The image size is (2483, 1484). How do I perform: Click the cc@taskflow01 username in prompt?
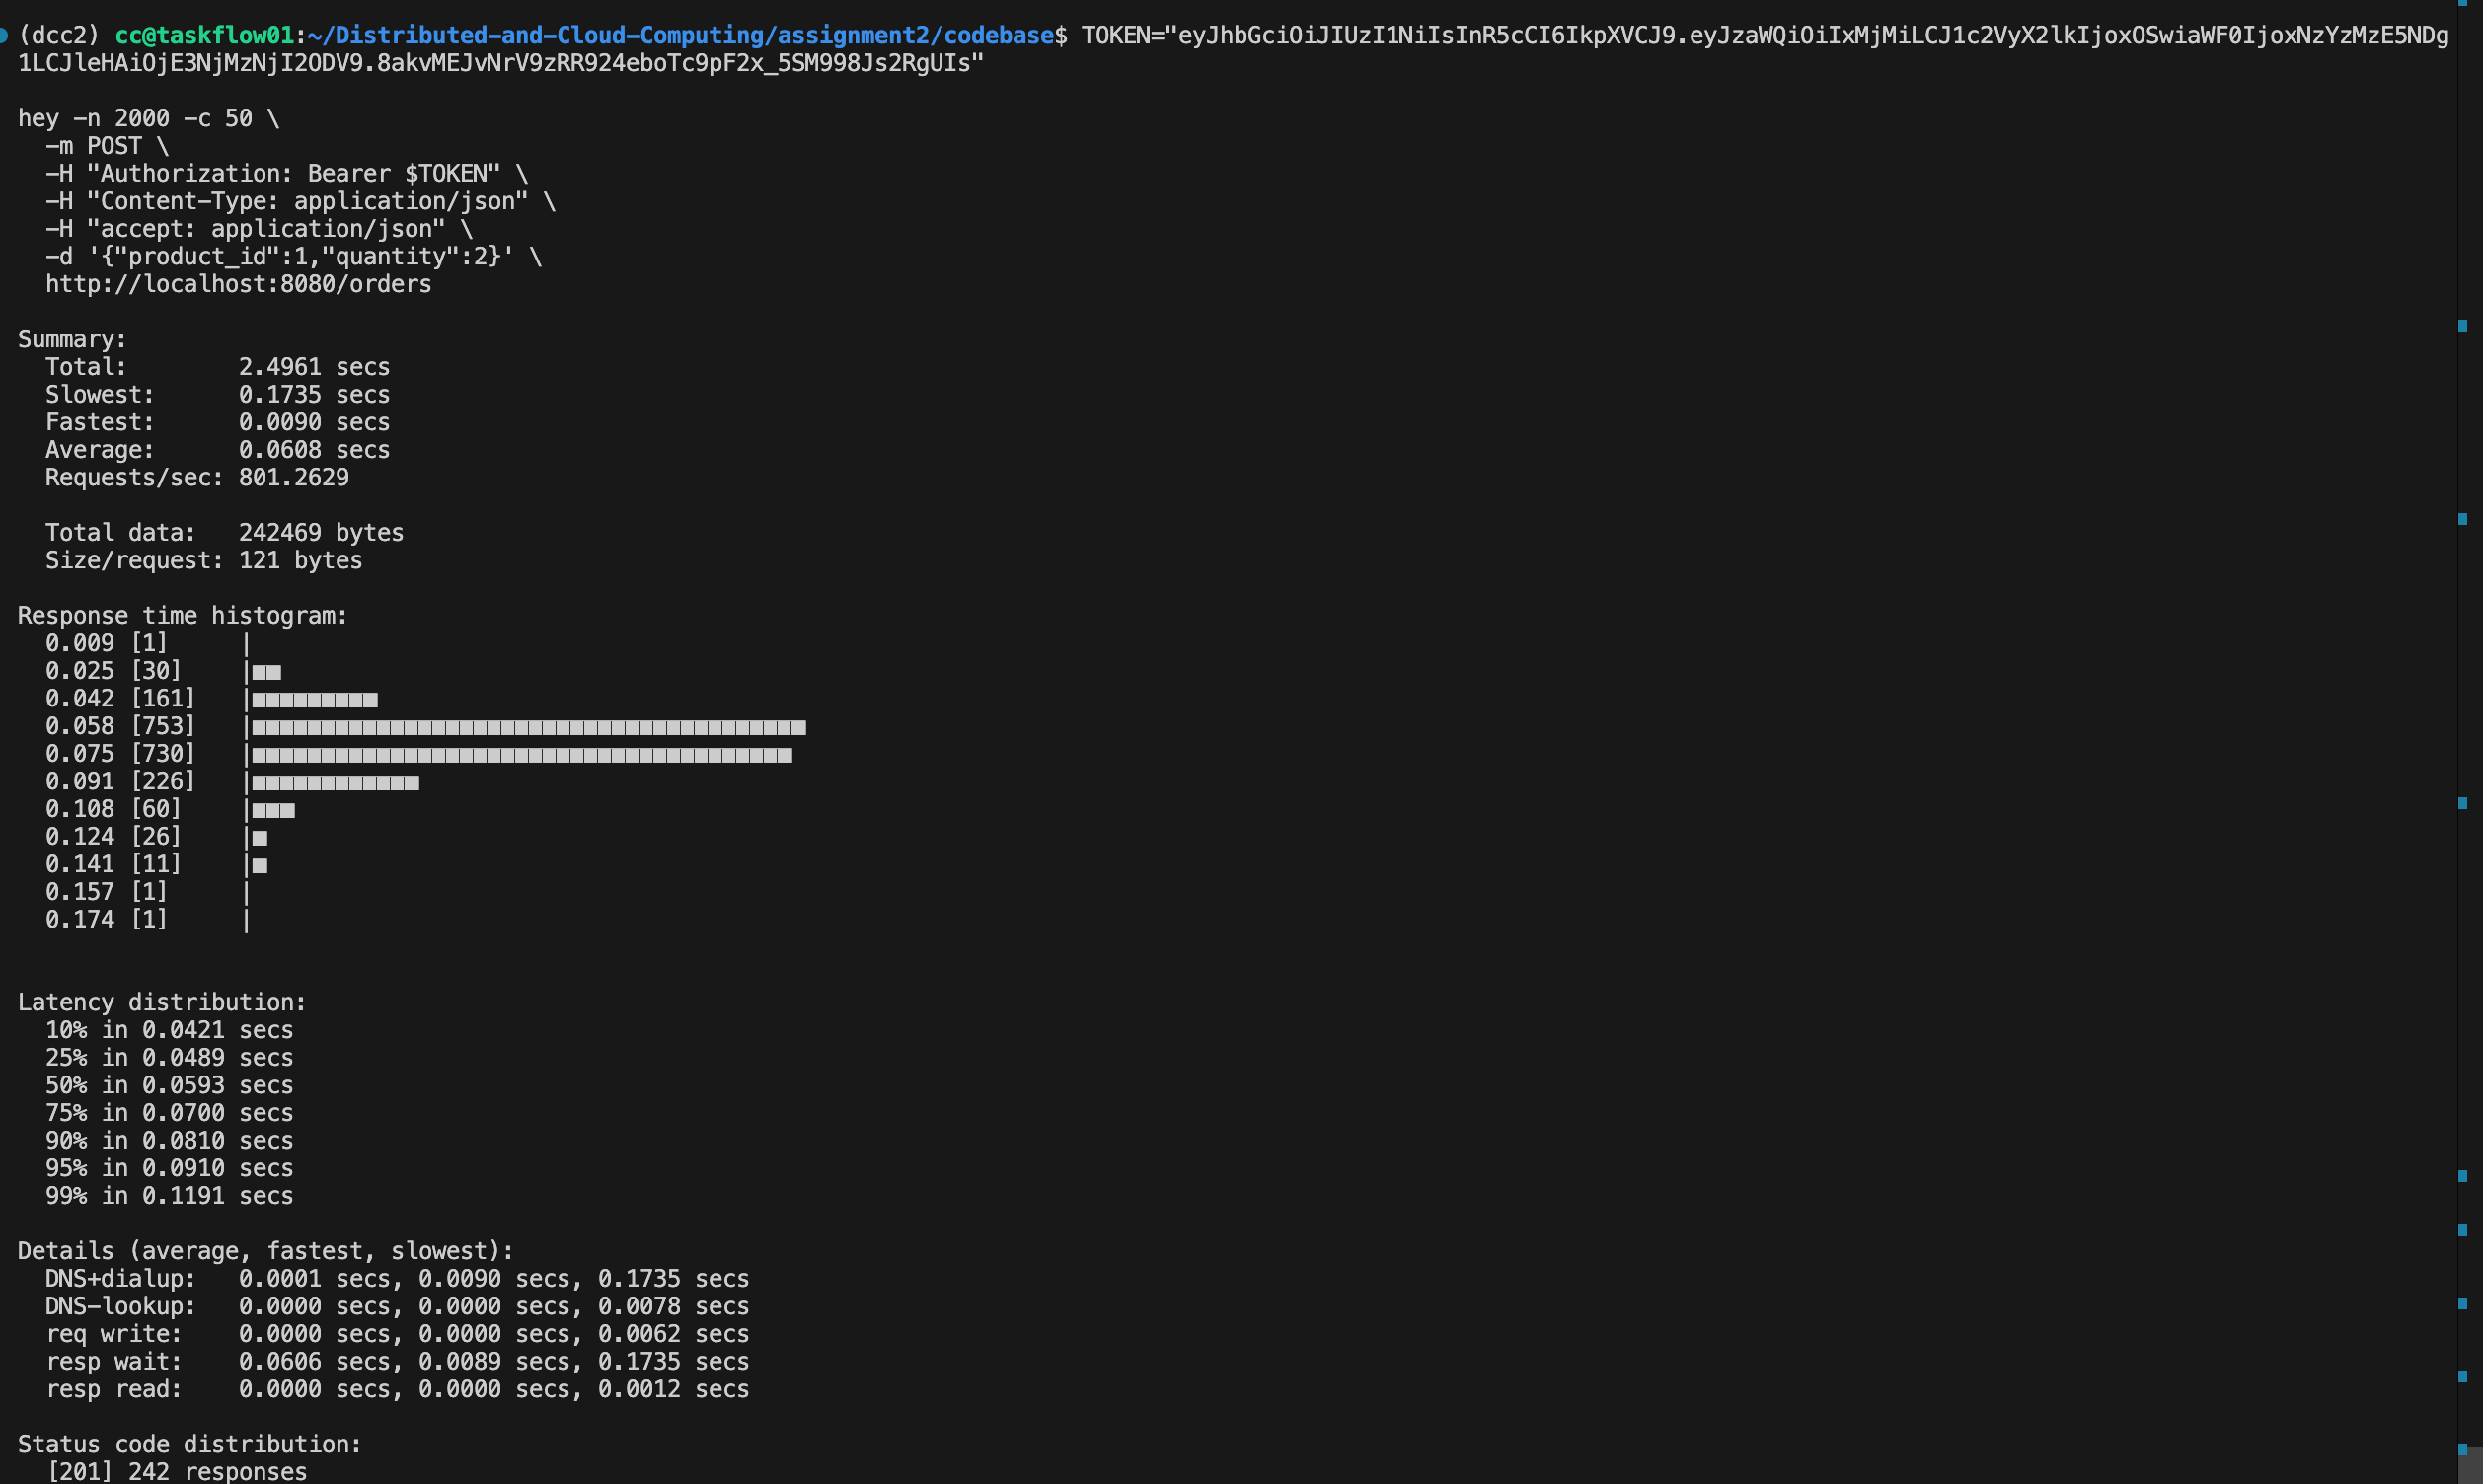[204, 35]
